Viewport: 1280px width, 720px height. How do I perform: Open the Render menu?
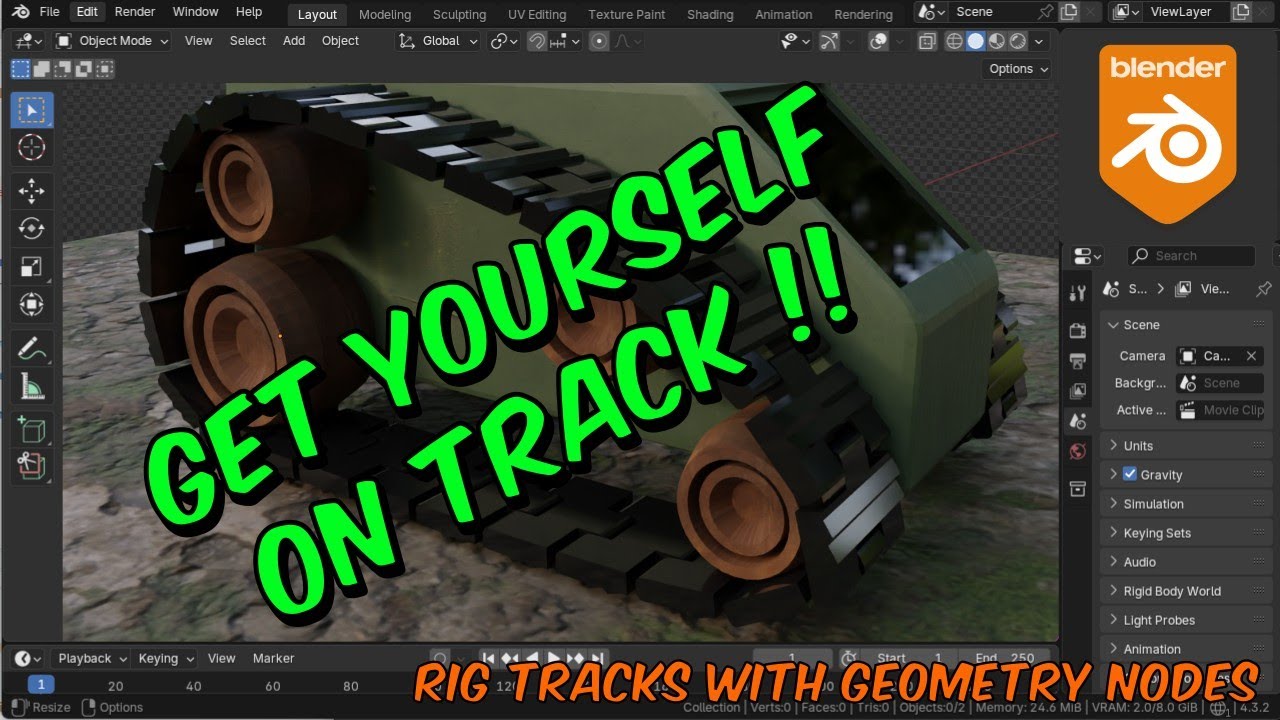coord(135,12)
